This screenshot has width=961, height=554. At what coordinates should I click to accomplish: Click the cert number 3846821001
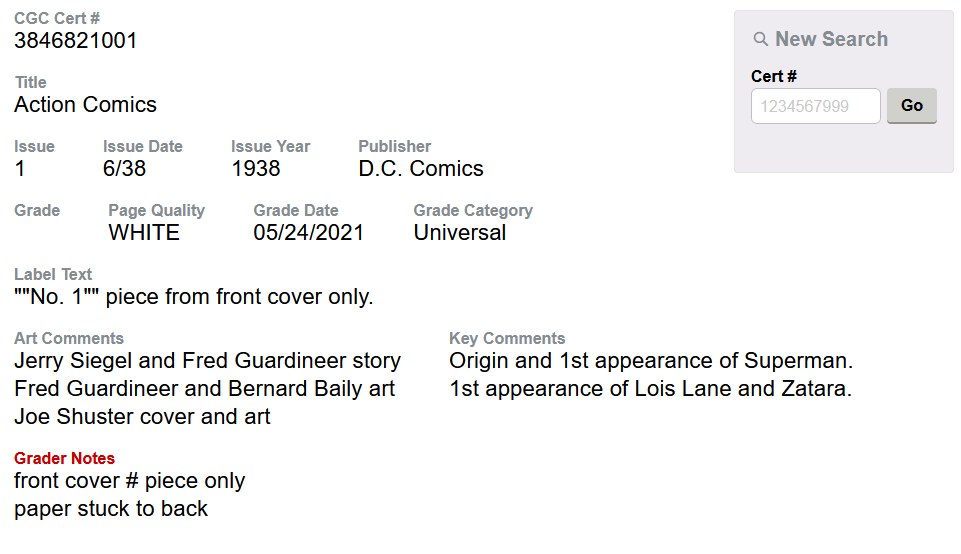(76, 41)
